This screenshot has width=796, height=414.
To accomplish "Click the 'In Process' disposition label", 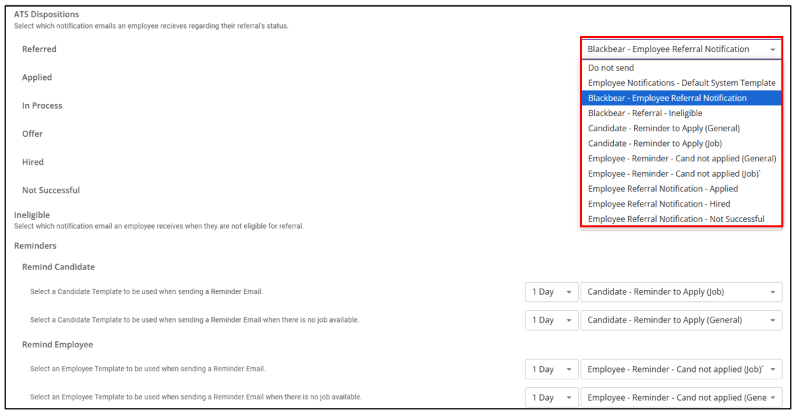I will coord(42,106).
